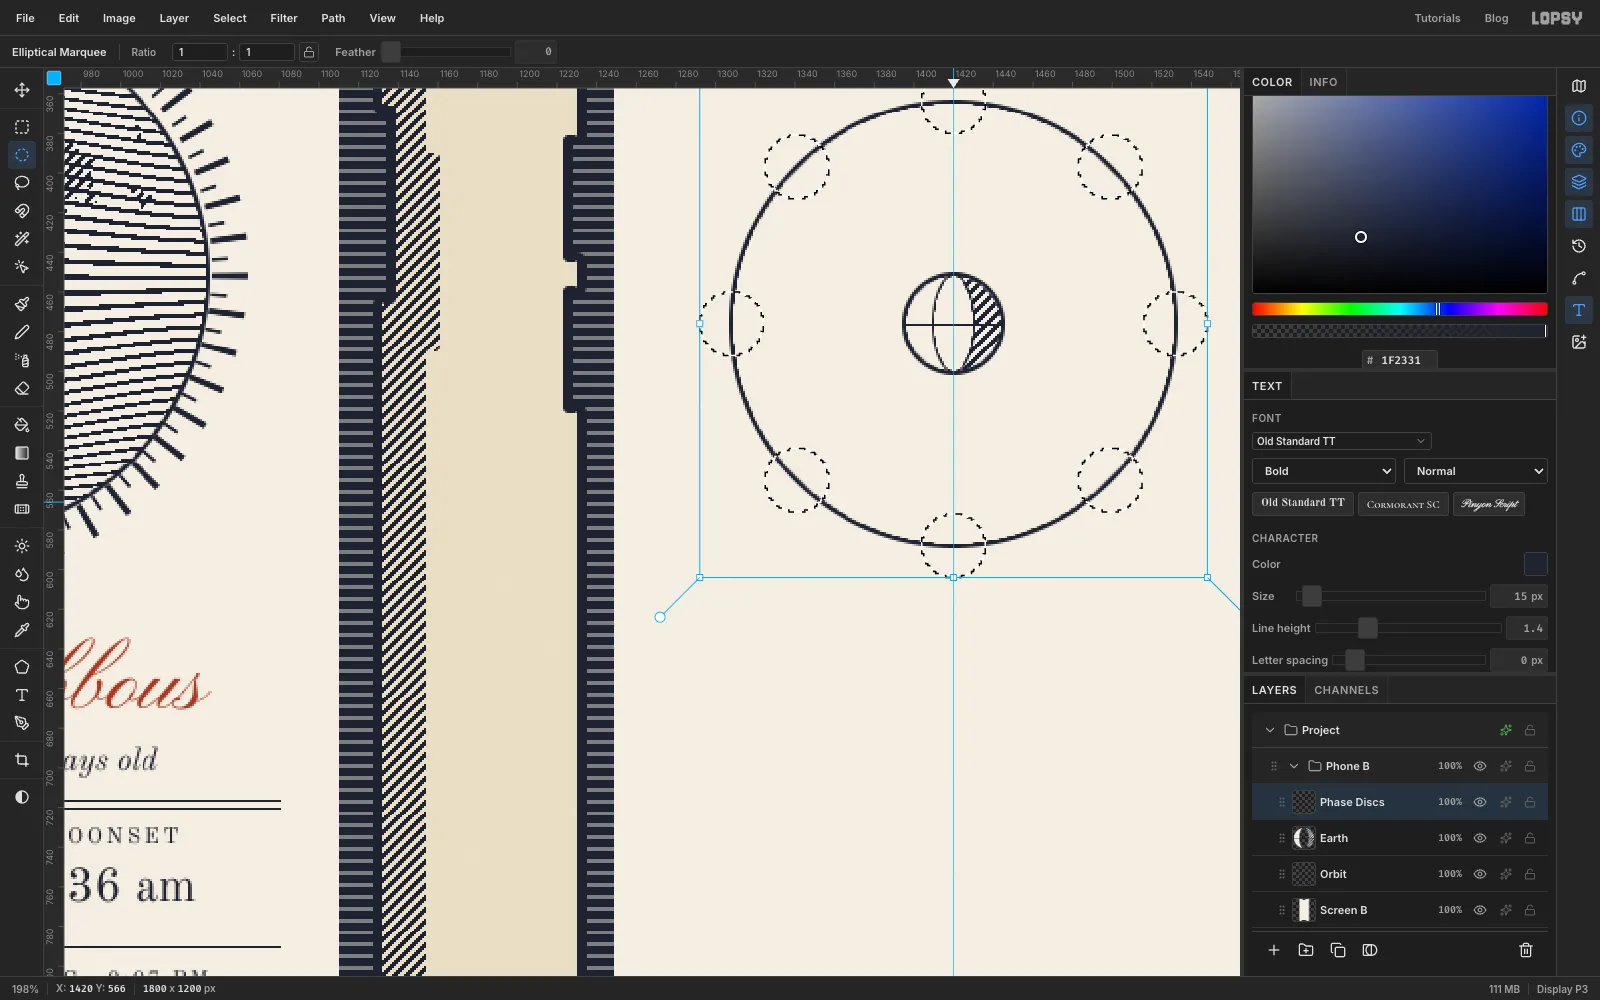Collapse the Project group
1600x1000 pixels.
pos(1270,730)
